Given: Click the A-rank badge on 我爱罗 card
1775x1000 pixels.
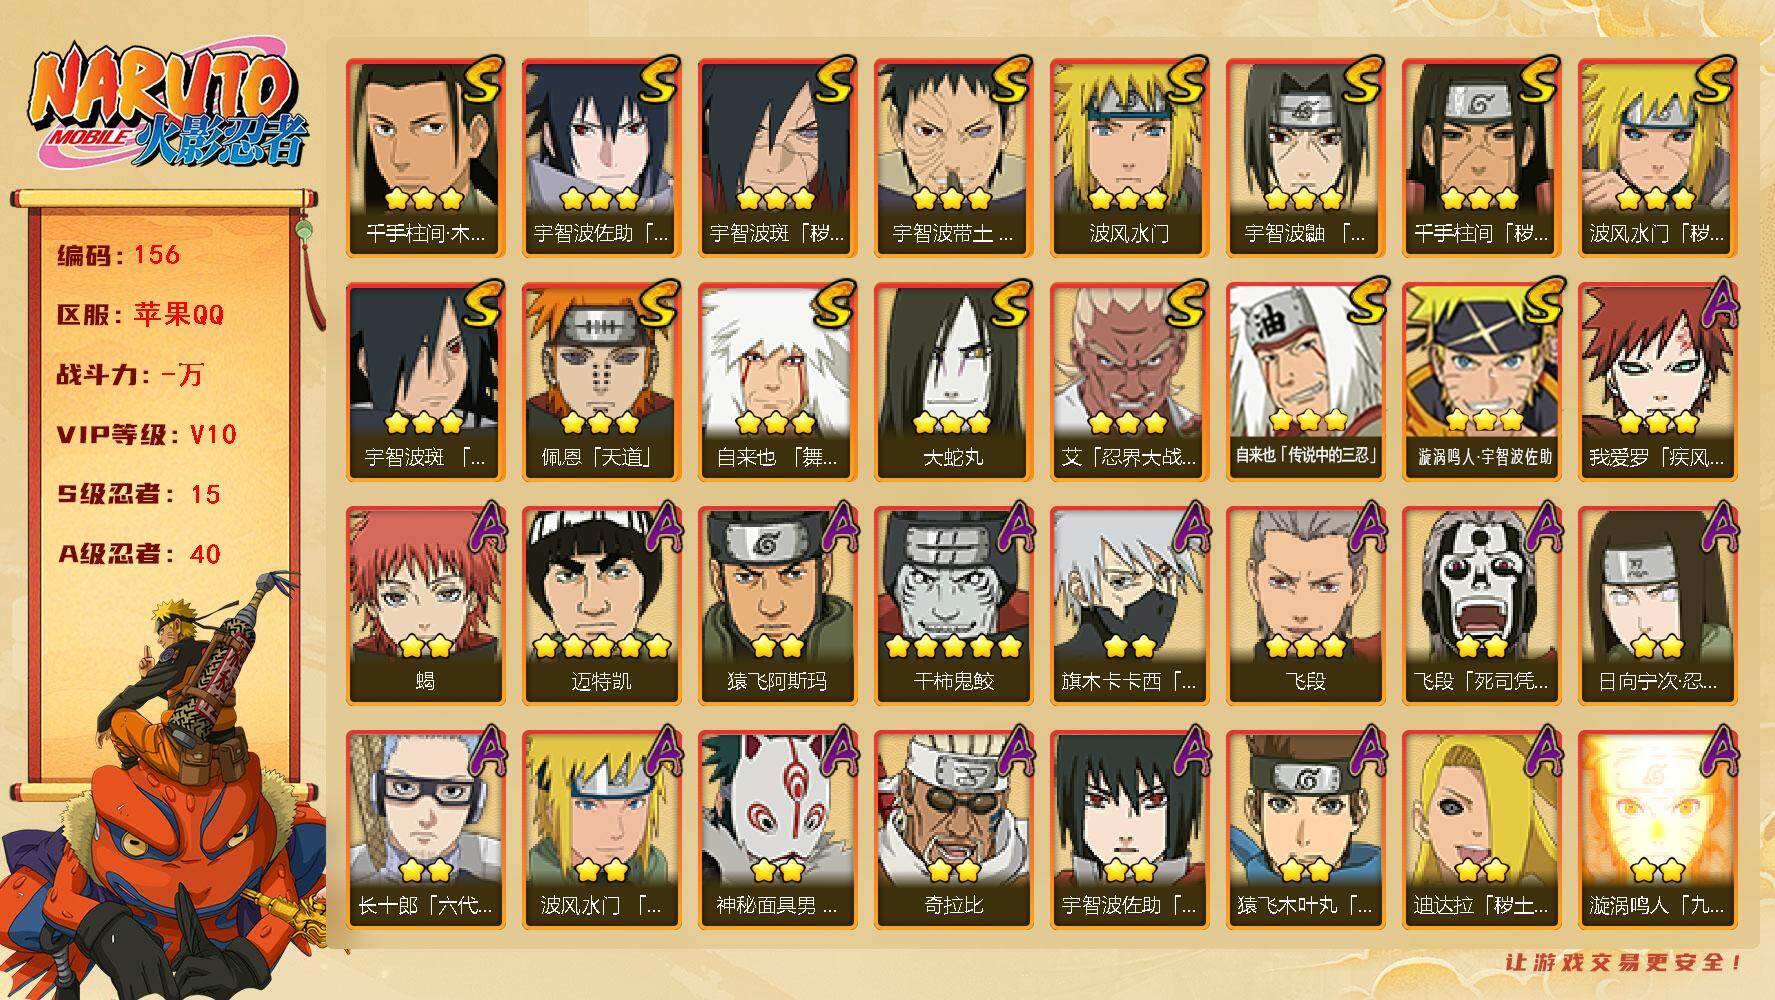Looking at the screenshot, I should point(1716,304).
